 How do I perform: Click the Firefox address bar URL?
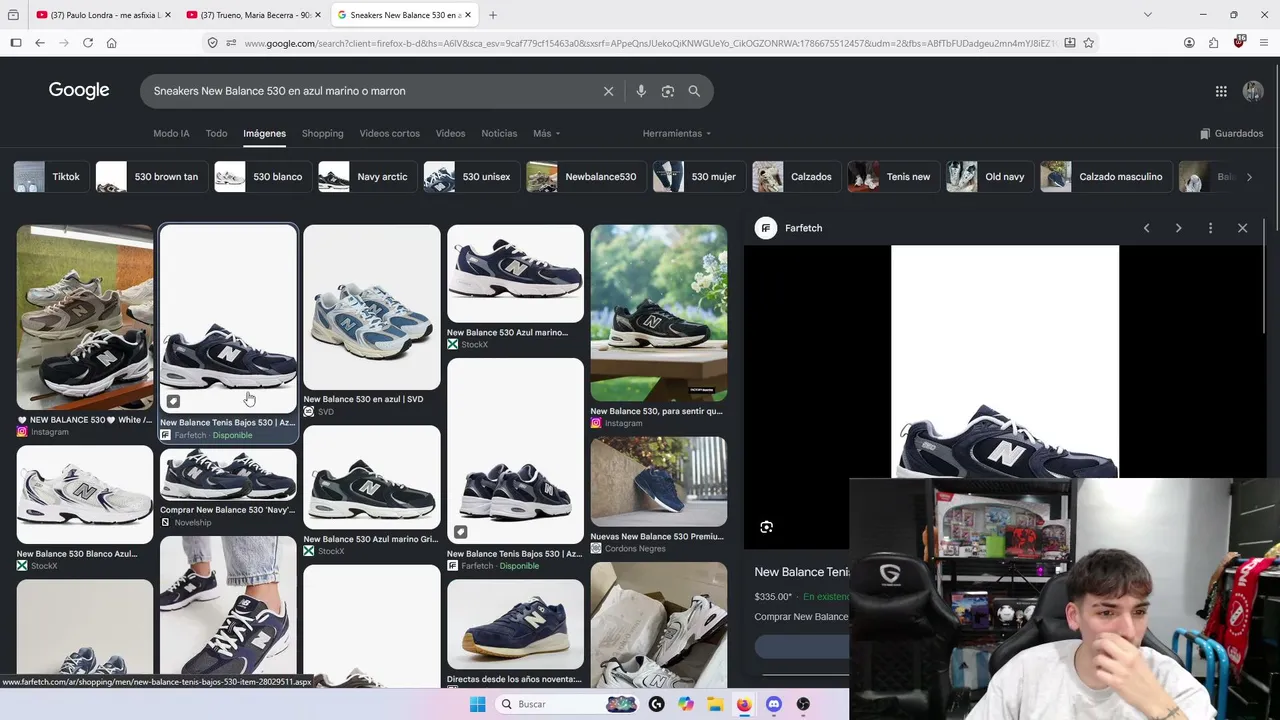pos(650,43)
